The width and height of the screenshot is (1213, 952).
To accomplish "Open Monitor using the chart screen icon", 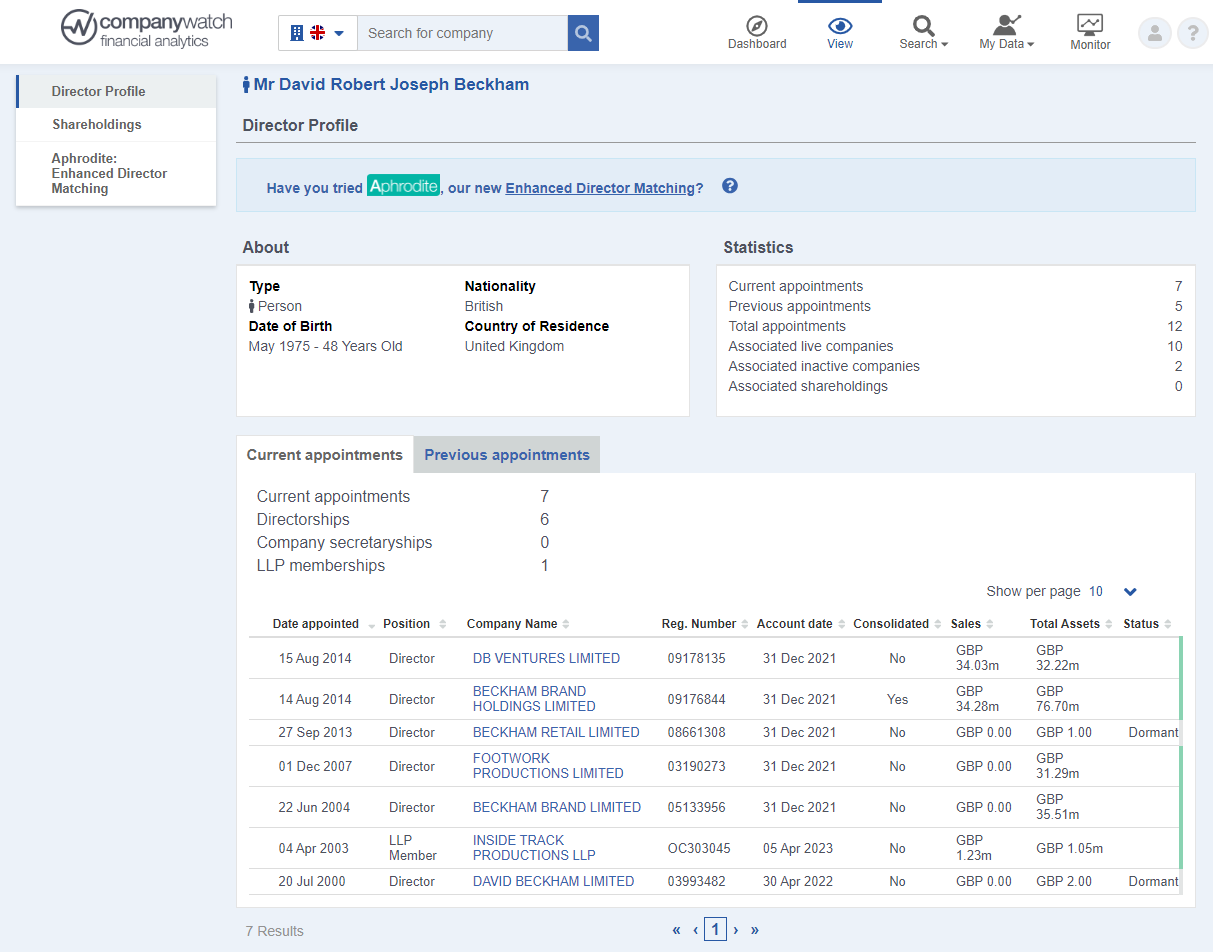I will 1089,25.
